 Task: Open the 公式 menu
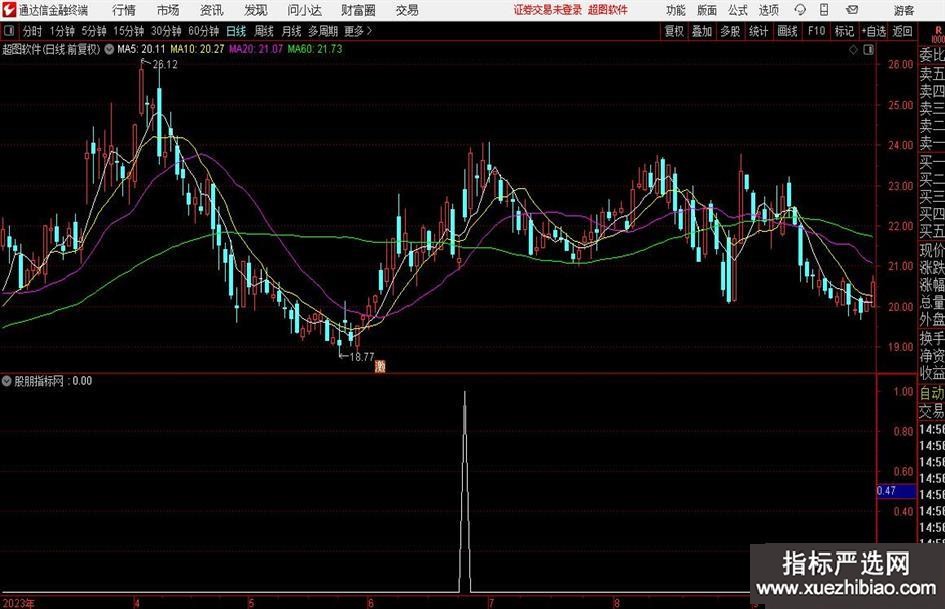738,10
